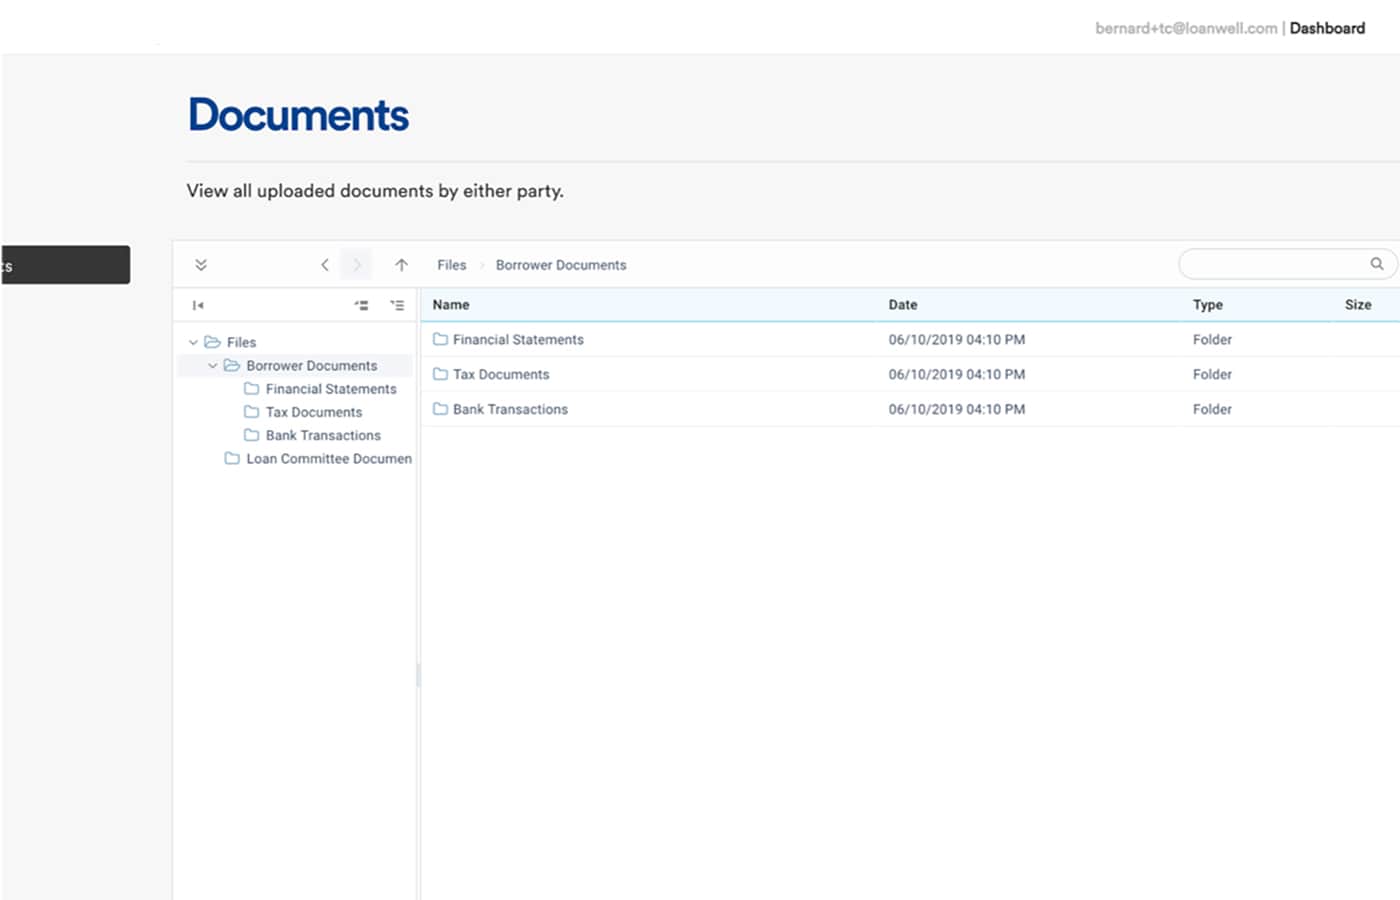Click the Files root folder icon in tree
The image size is (1400, 900).
click(212, 342)
